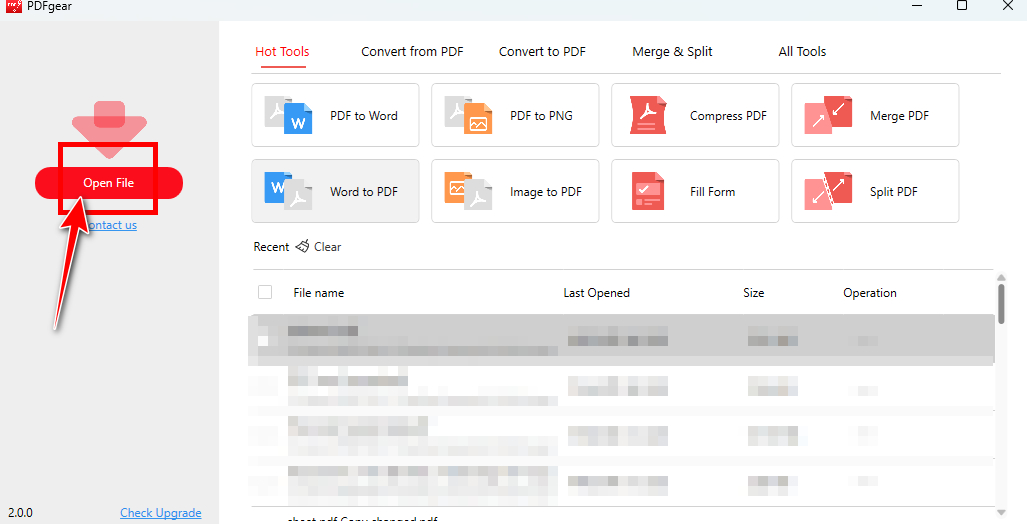
Task: Open the PDF to Word converter
Action: tap(335, 115)
